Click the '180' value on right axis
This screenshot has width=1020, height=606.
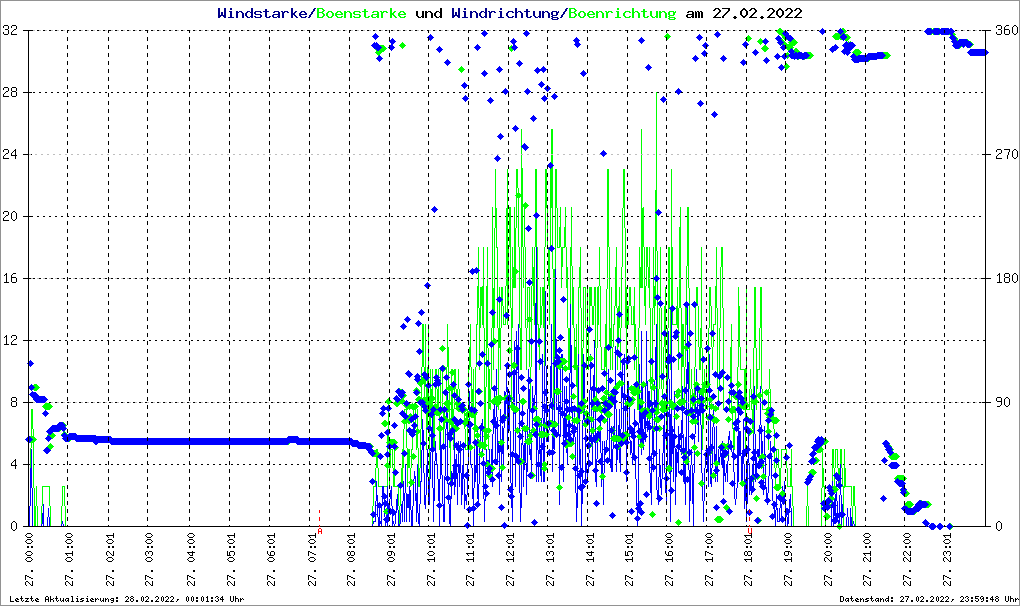pyautogui.click(x=1004, y=278)
